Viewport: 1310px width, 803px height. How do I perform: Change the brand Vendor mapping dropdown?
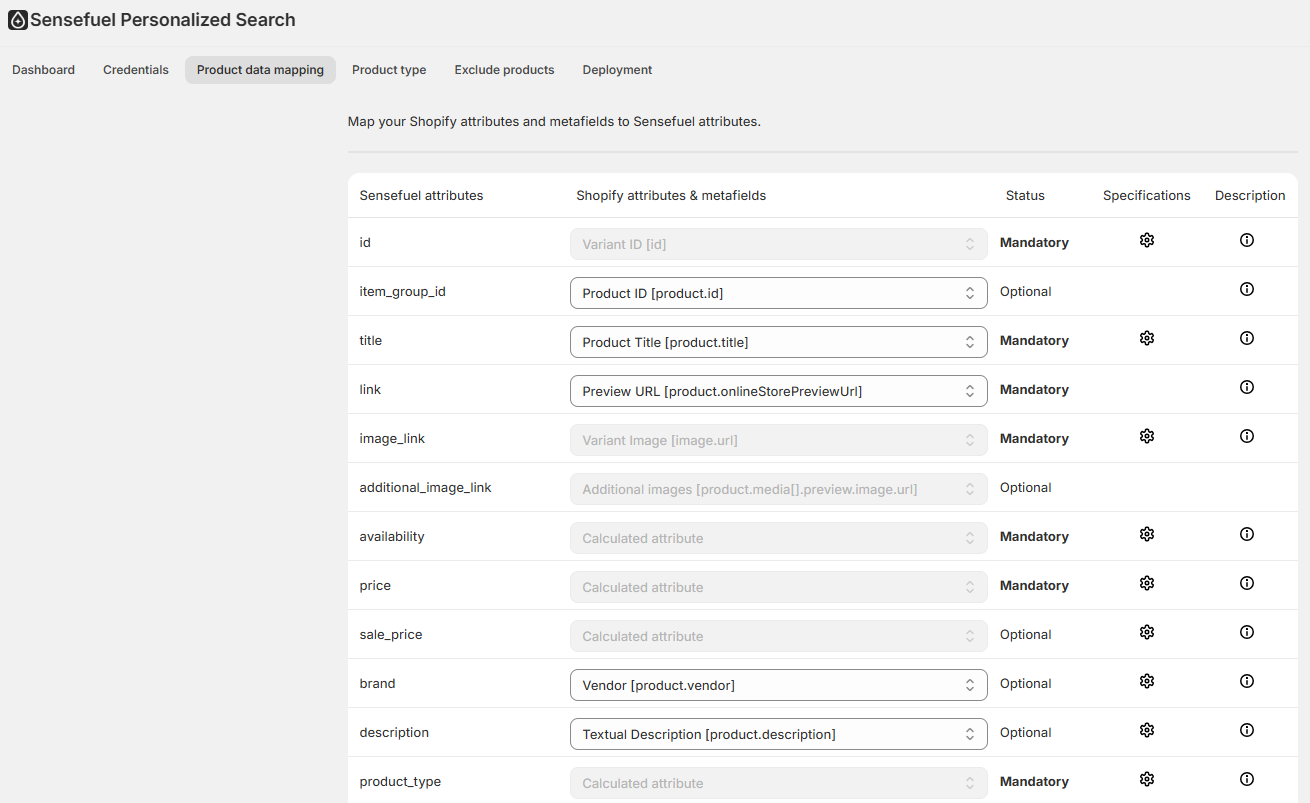(x=778, y=685)
